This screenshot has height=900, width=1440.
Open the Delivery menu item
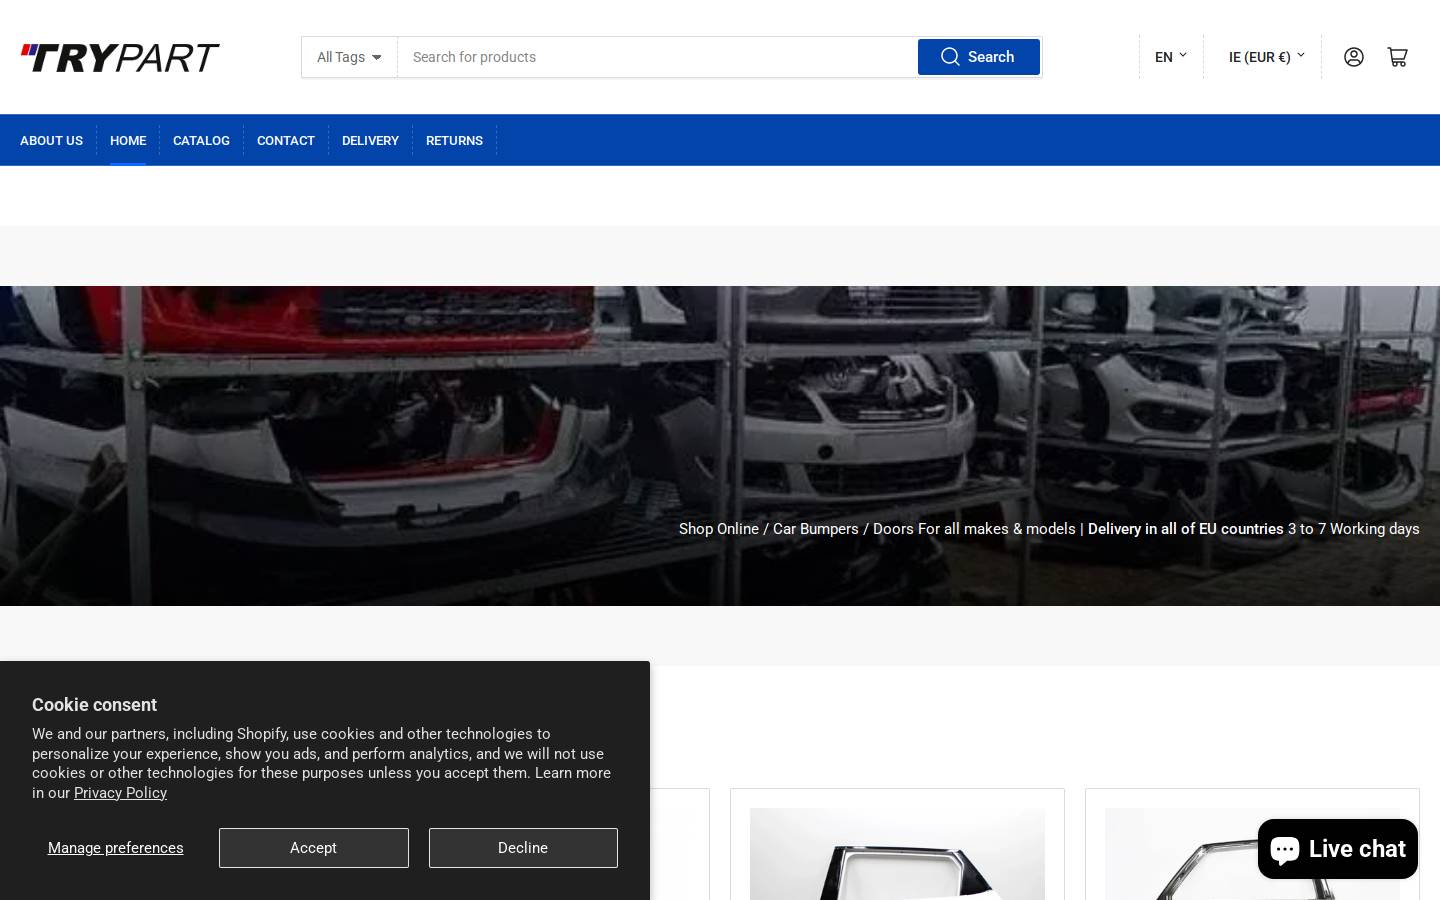click(x=370, y=140)
